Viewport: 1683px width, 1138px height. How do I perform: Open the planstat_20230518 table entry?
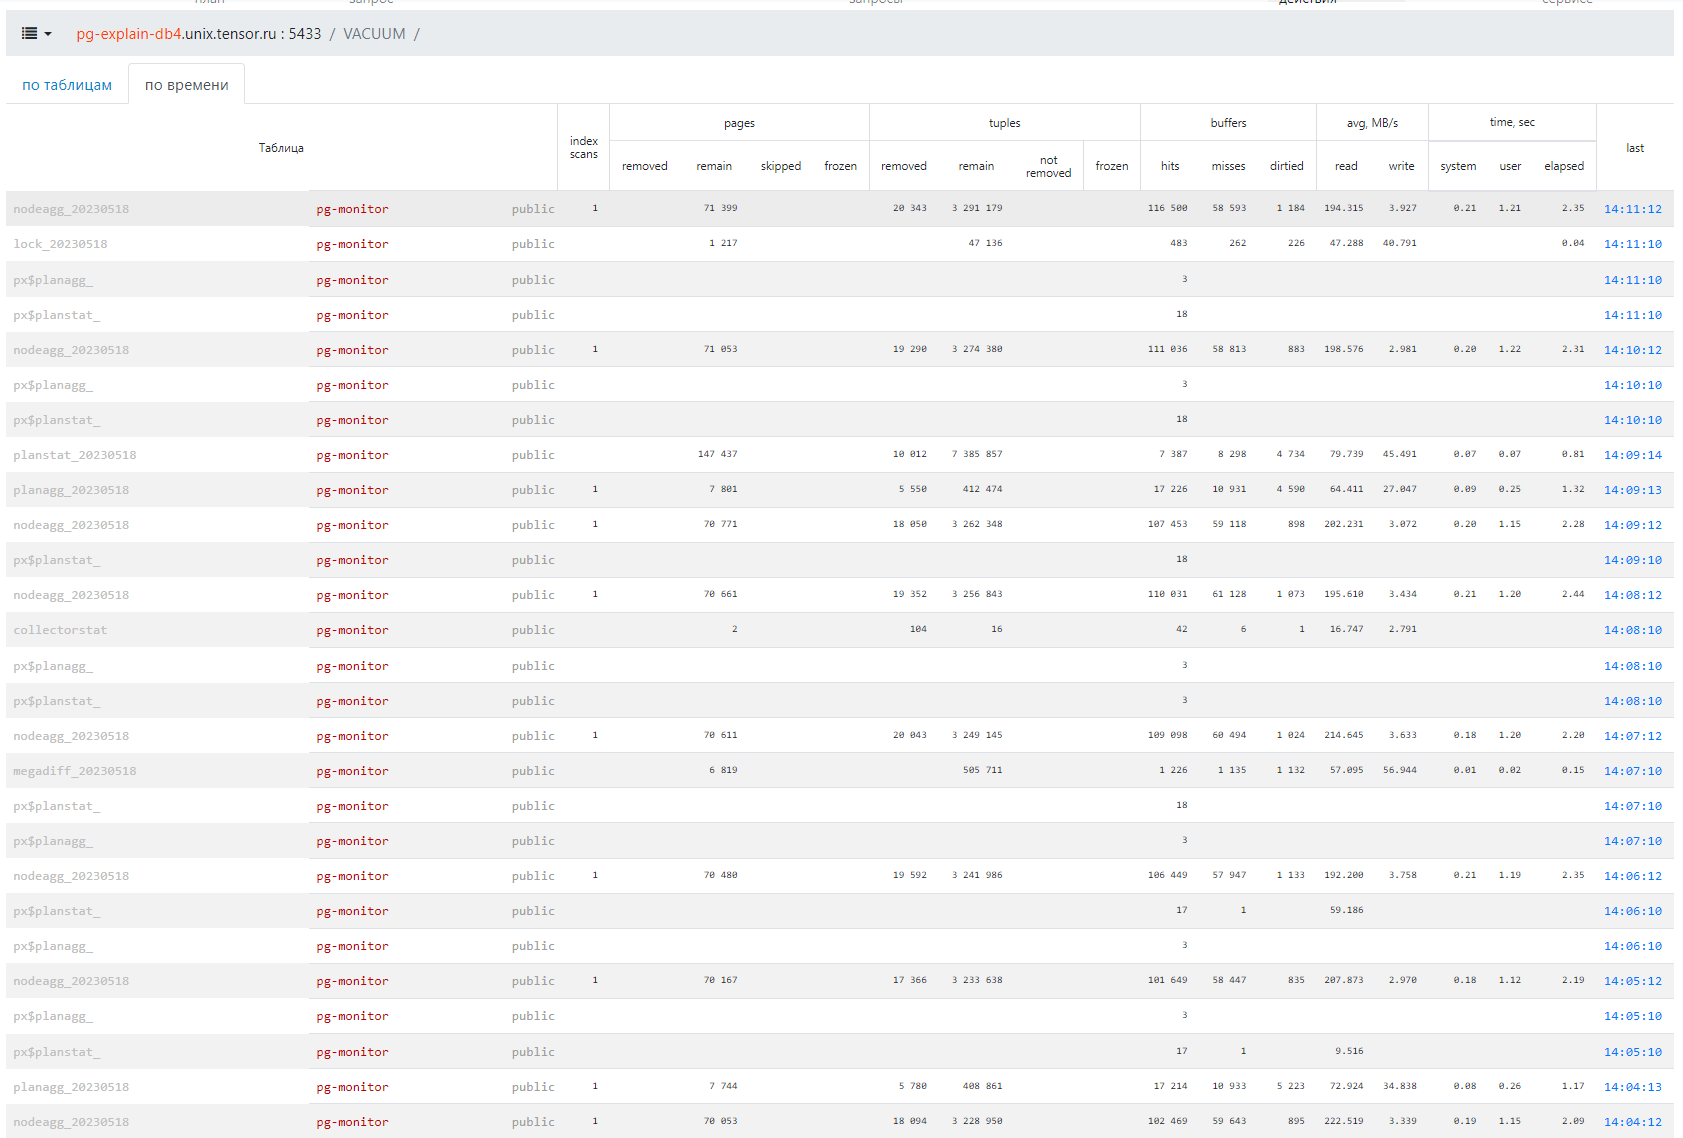pos(75,455)
